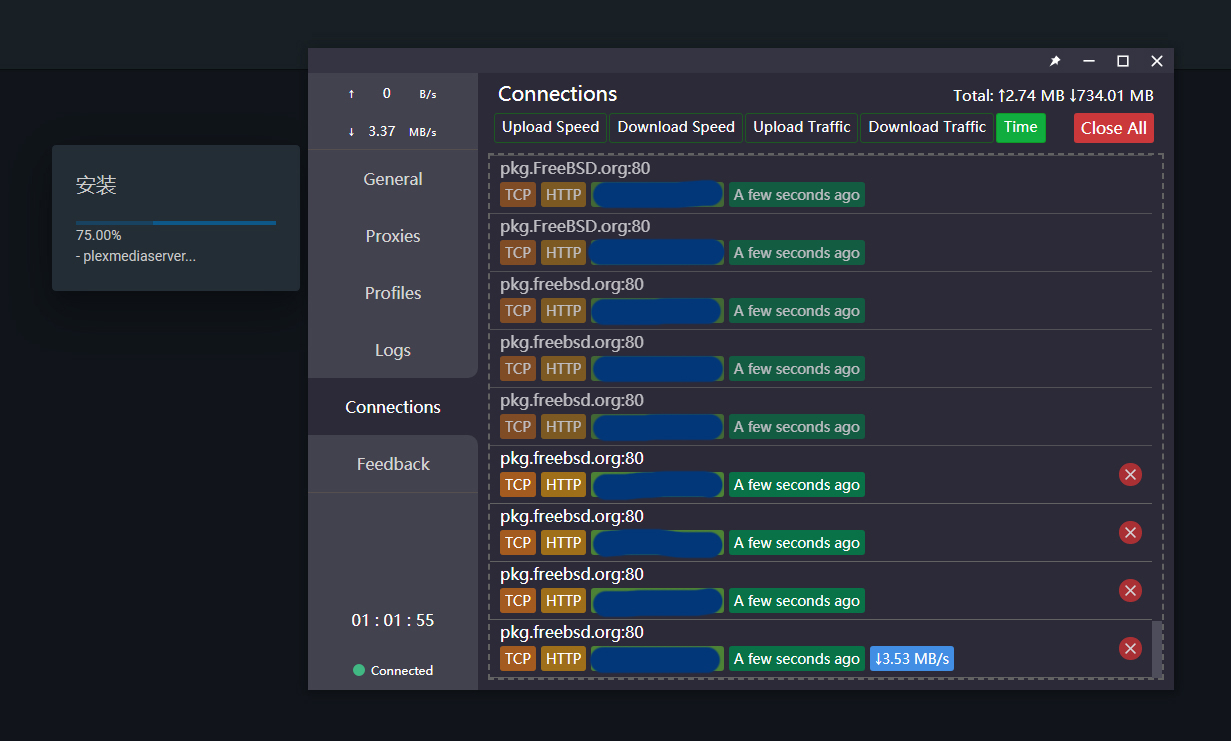Viewport: 1231px width, 741px height.
Task: Switch to the Proxies tab
Action: (393, 236)
